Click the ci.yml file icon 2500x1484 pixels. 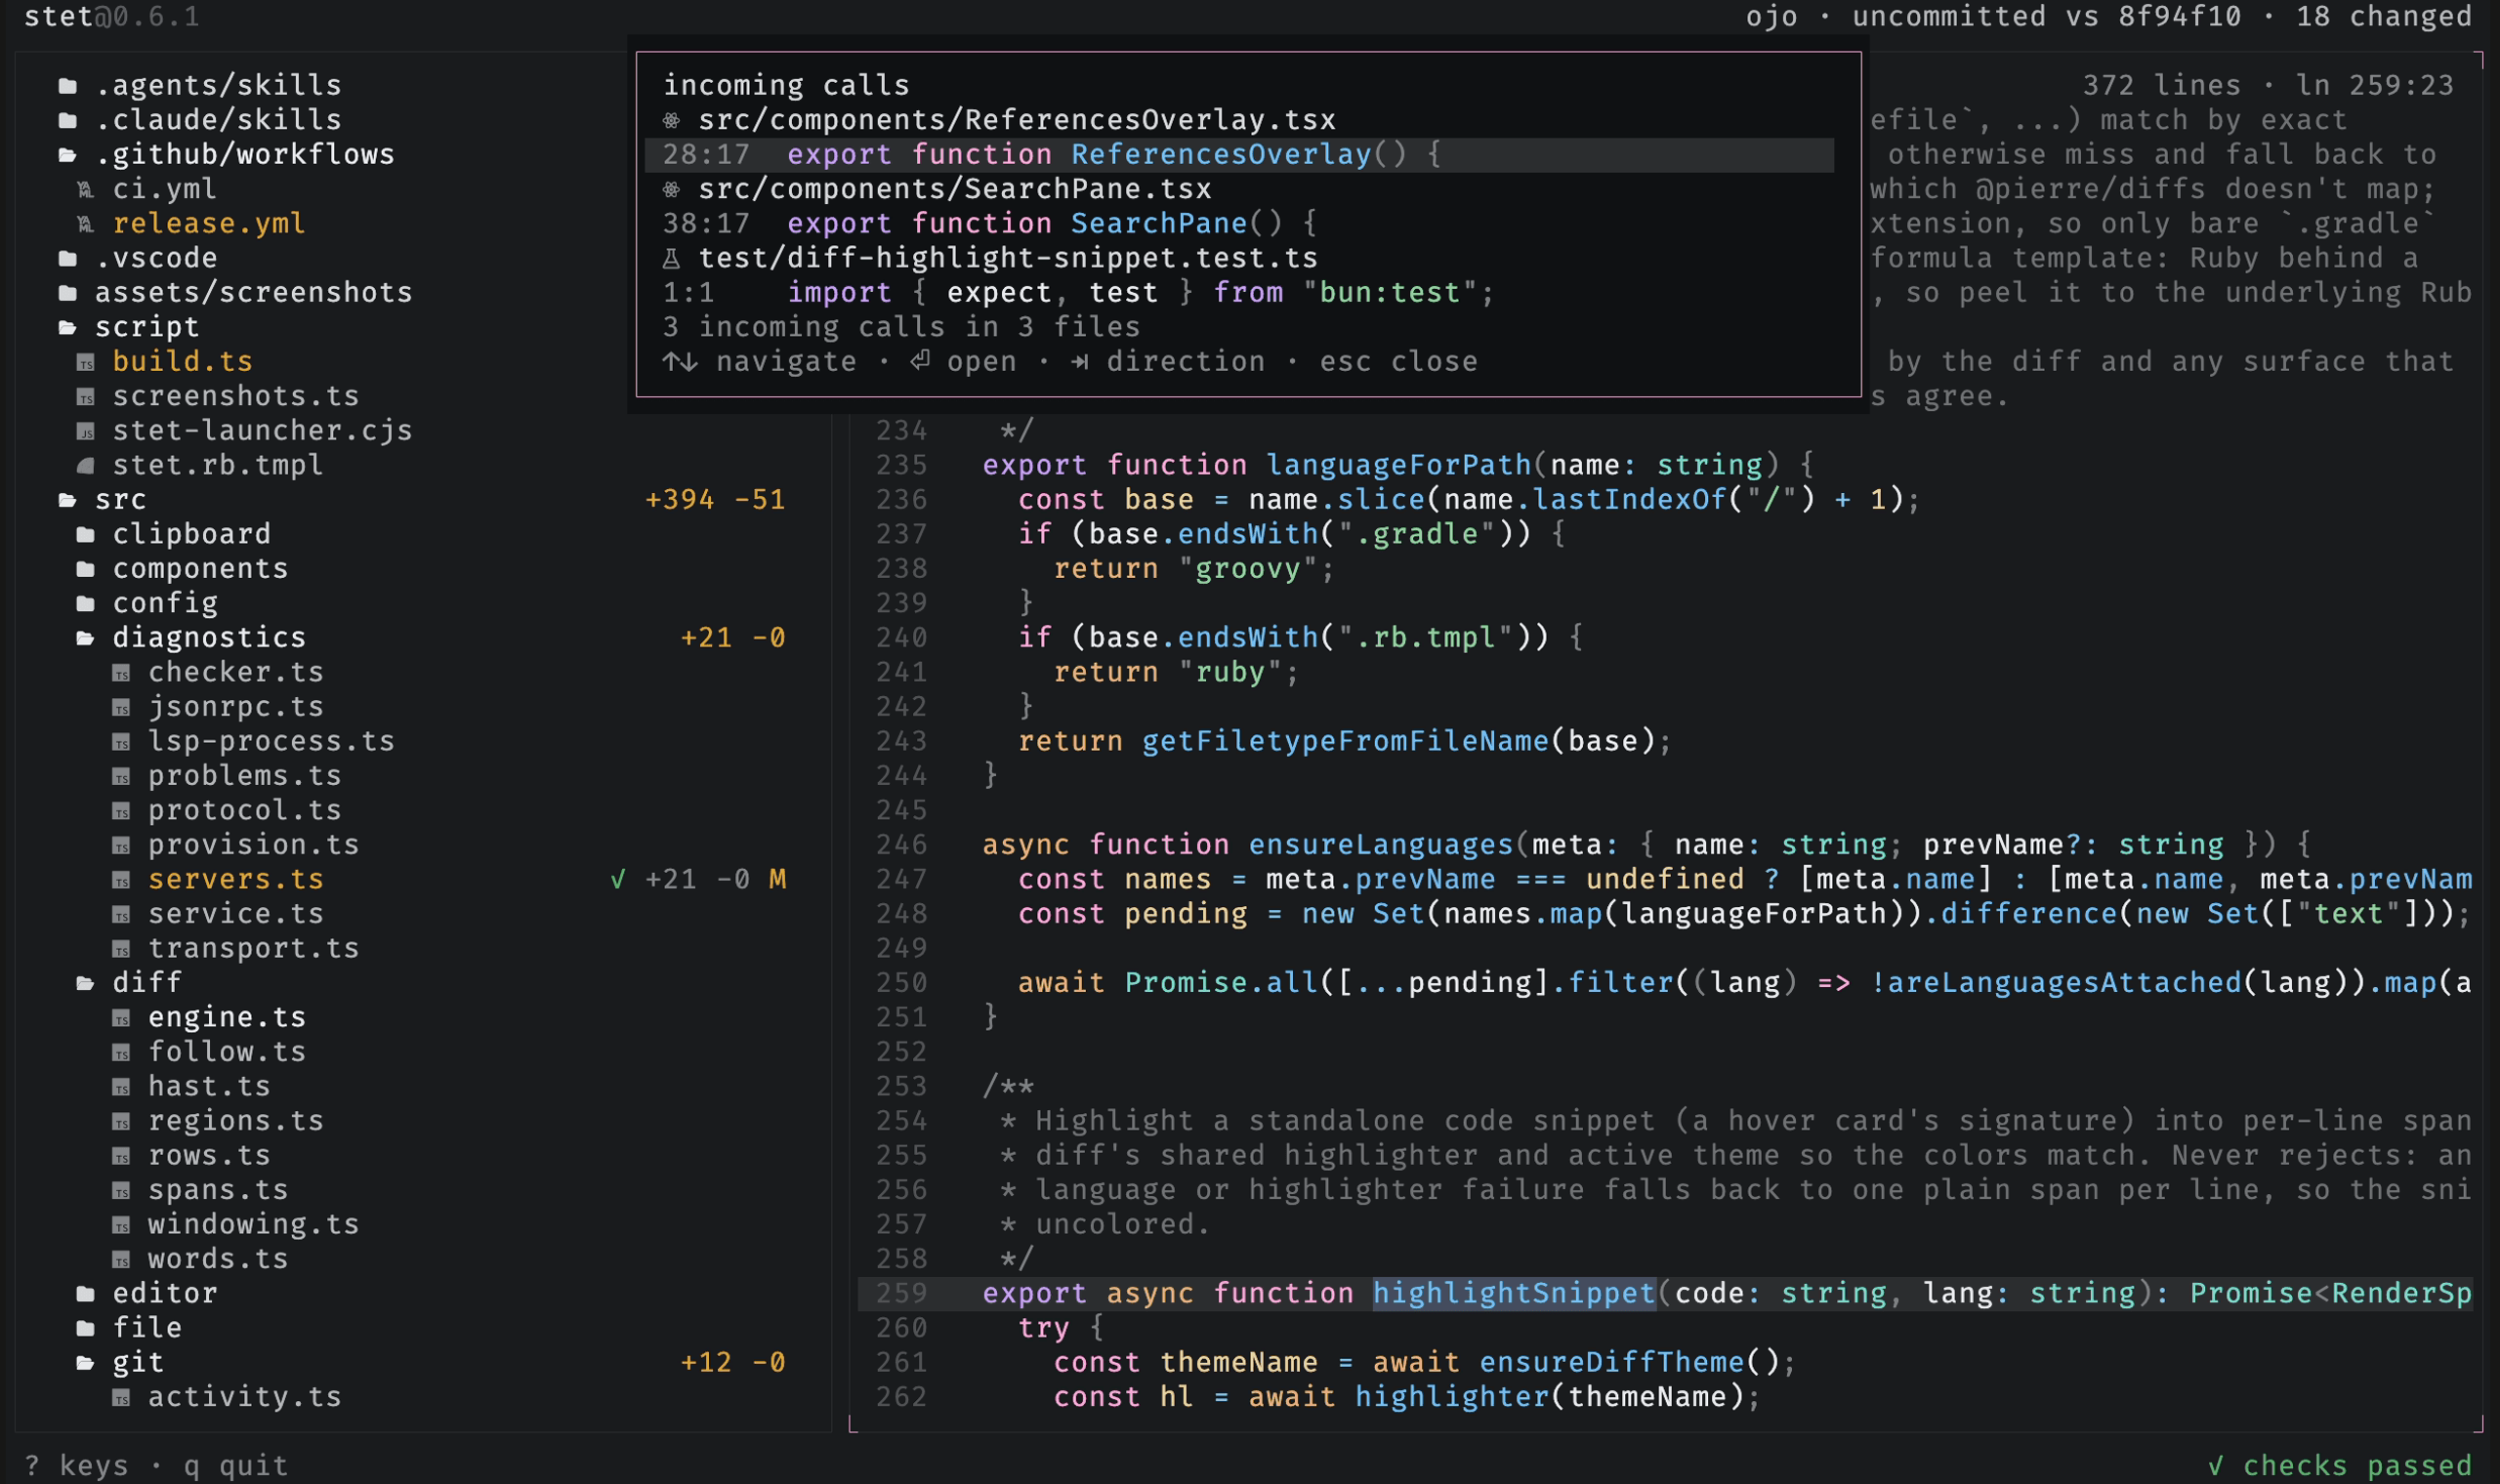click(x=86, y=189)
